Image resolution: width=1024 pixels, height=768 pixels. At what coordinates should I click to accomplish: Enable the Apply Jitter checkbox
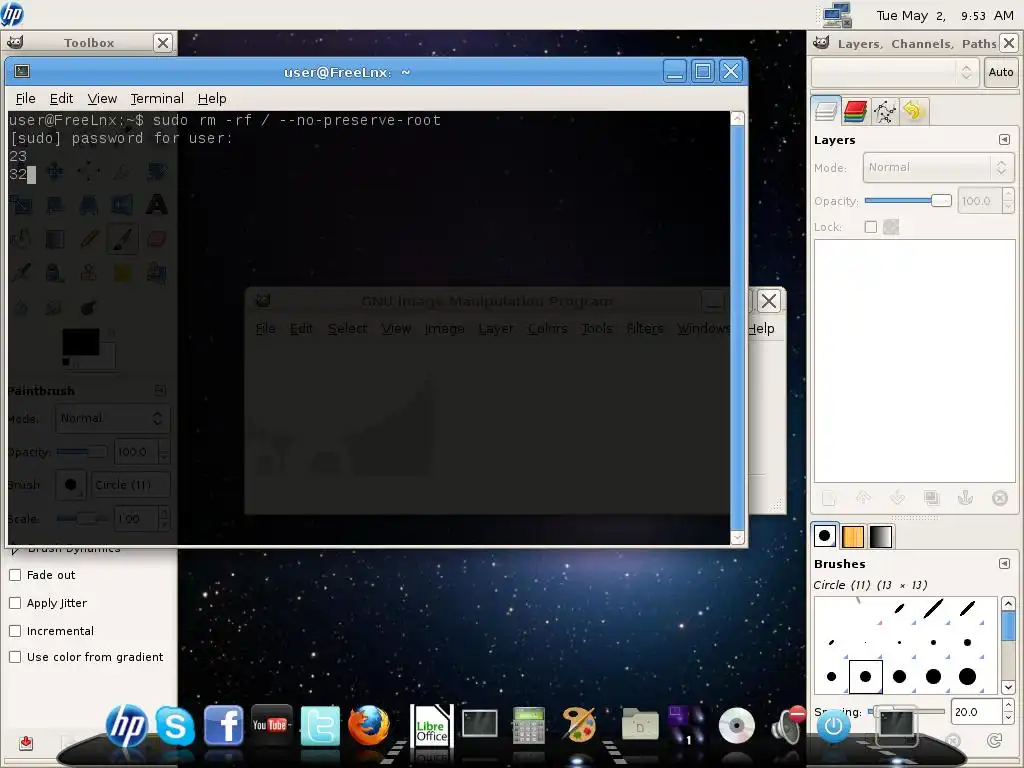tap(15, 603)
